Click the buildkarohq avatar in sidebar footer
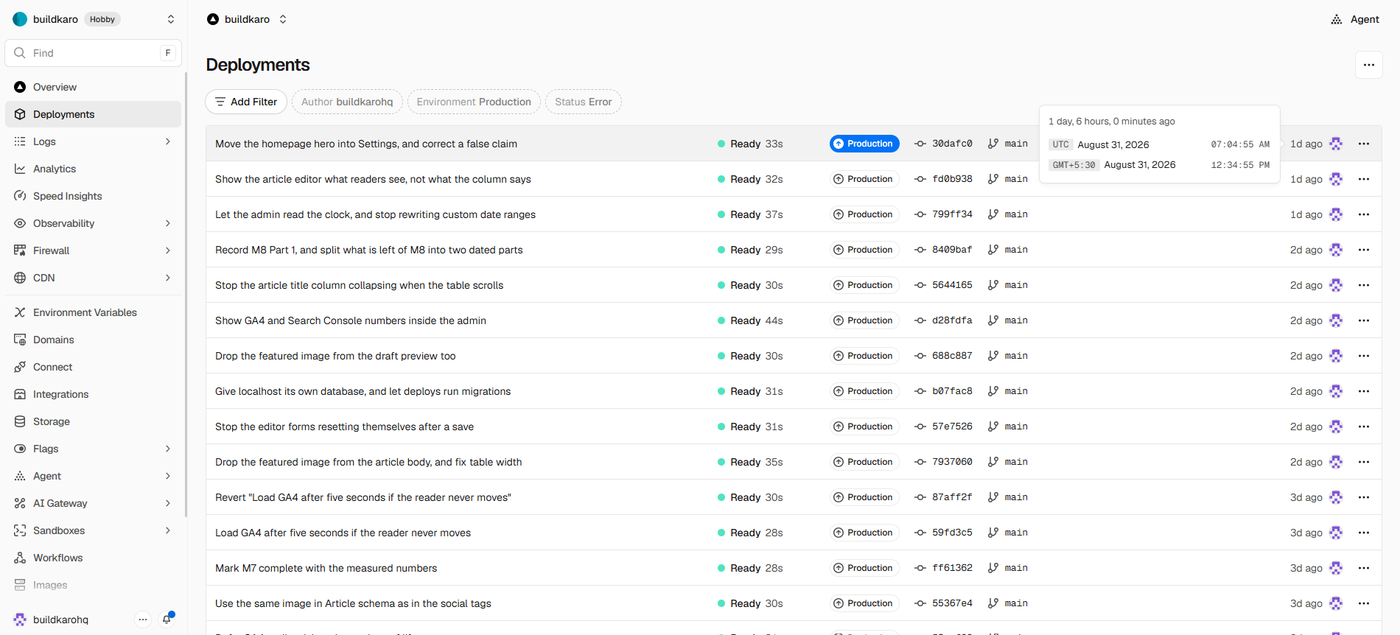Screen dimensions: 1400x635 coord(20,620)
